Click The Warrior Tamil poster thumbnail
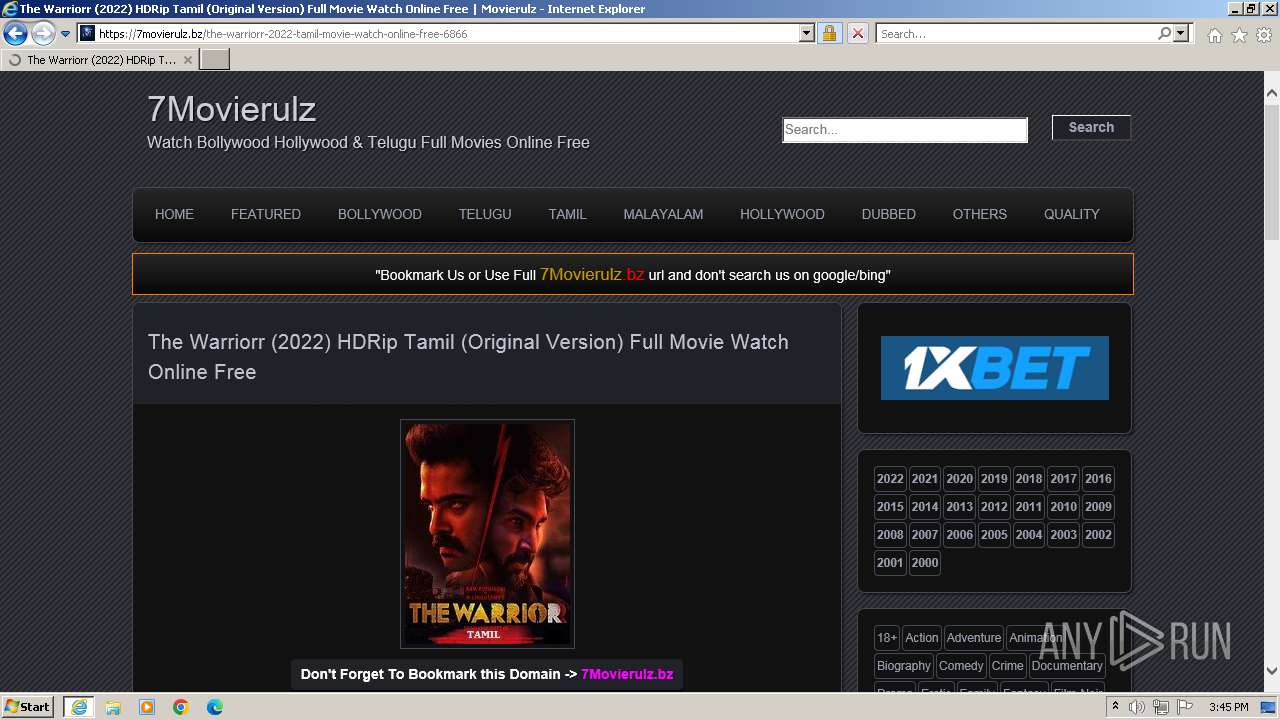Screen dimensions: 1280x720 [x=487, y=533]
